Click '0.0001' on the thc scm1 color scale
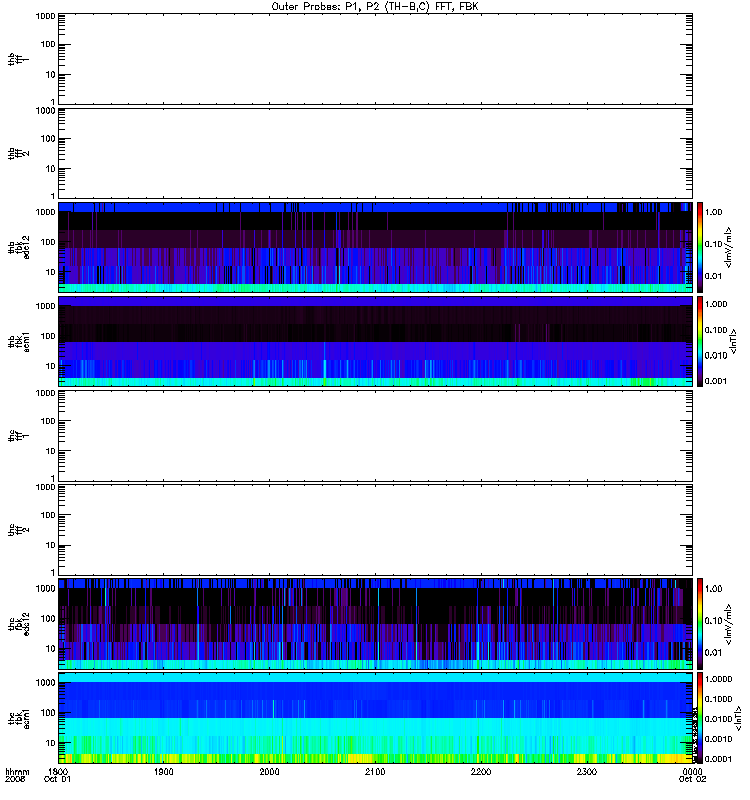This screenshot has width=750, height=800. tap(718, 759)
